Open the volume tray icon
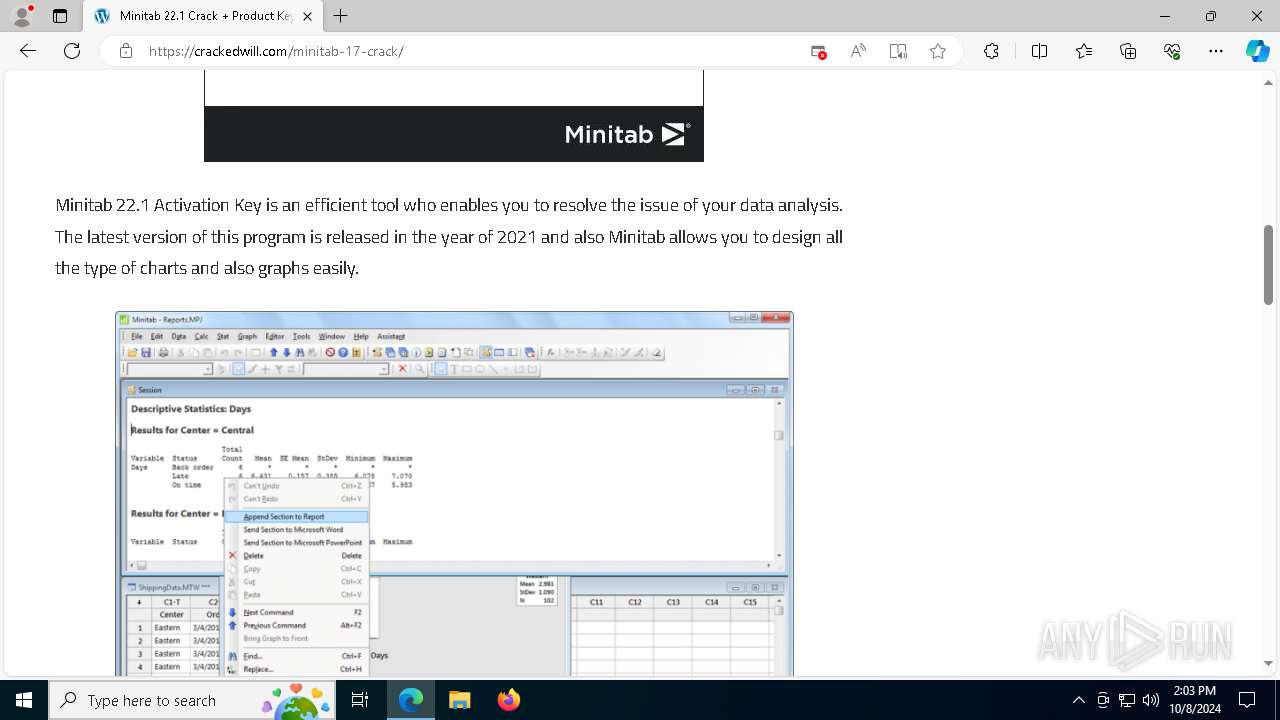Viewport: 1280px width, 720px height. click(x=1150, y=700)
